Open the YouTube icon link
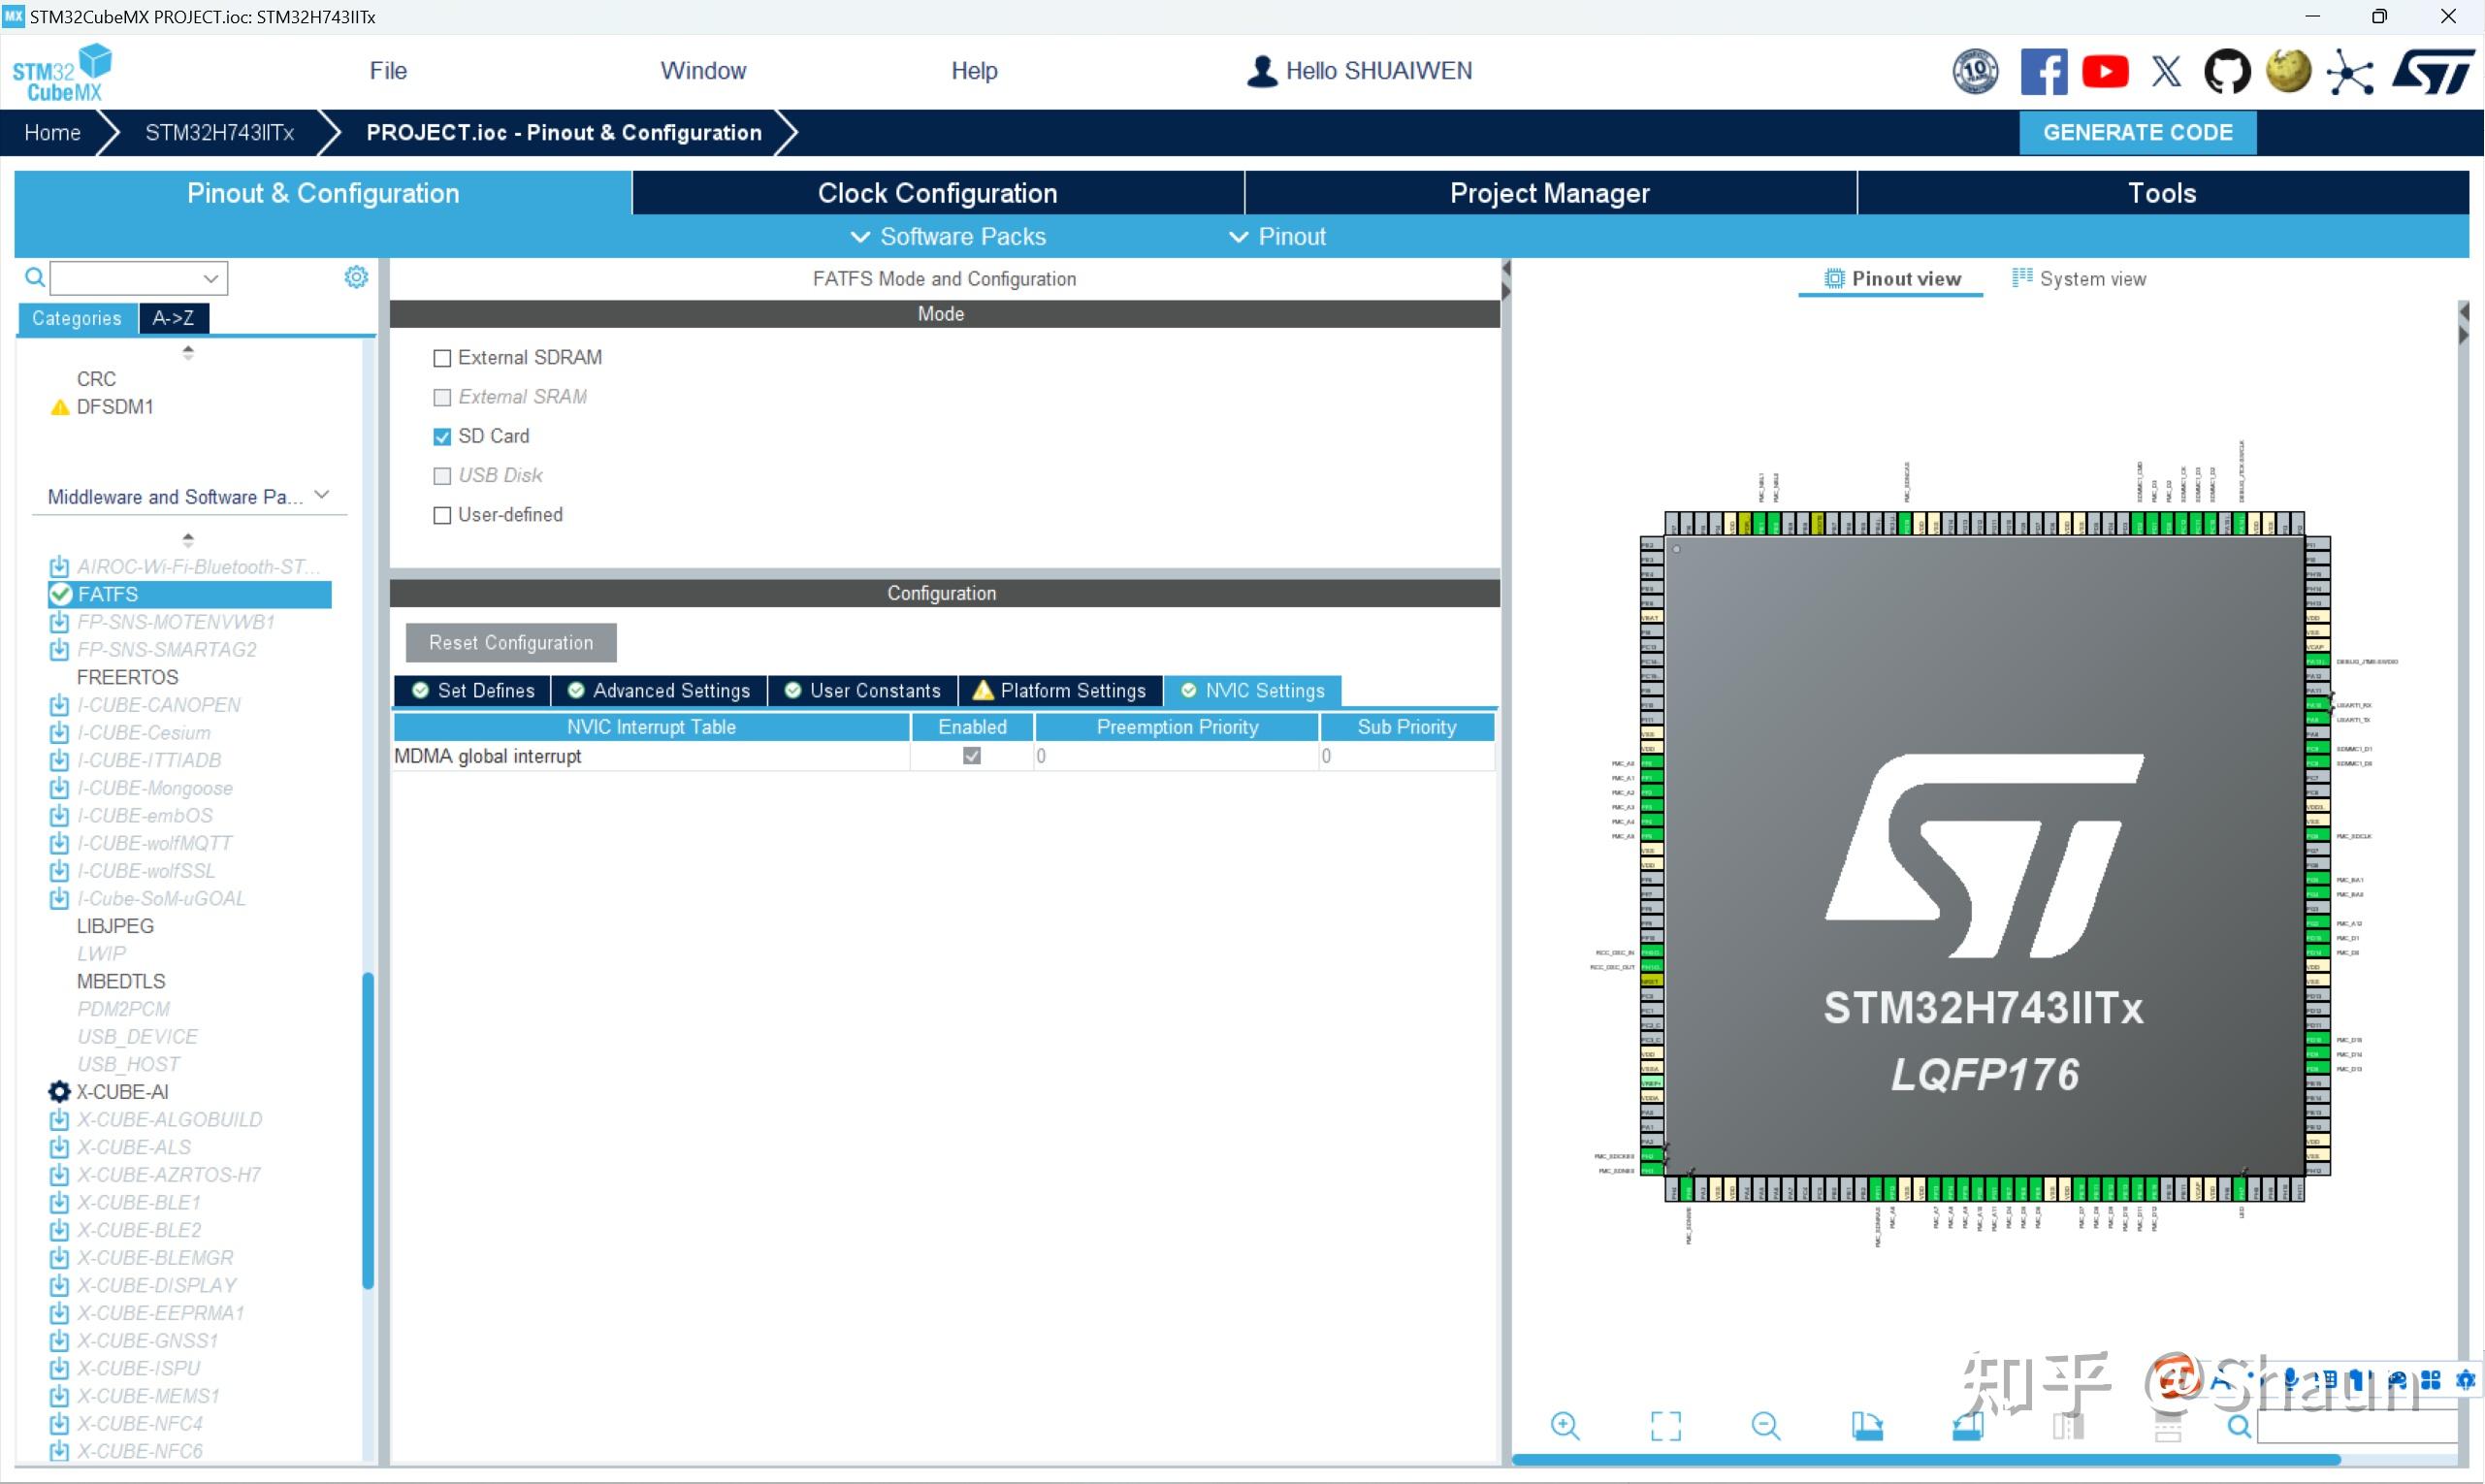Screen dimensions: 2485x1484 pos(2105,72)
